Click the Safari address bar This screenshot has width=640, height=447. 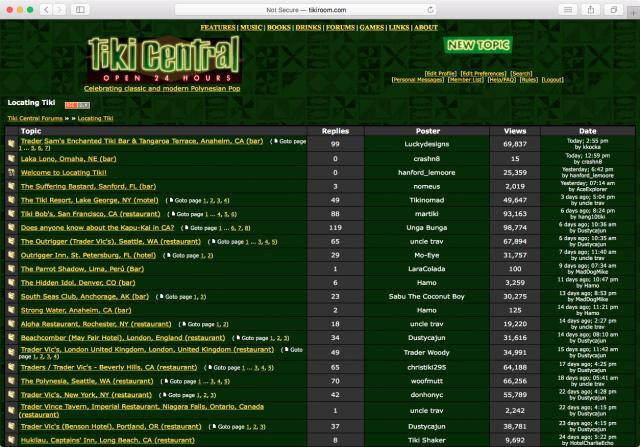(x=320, y=9)
